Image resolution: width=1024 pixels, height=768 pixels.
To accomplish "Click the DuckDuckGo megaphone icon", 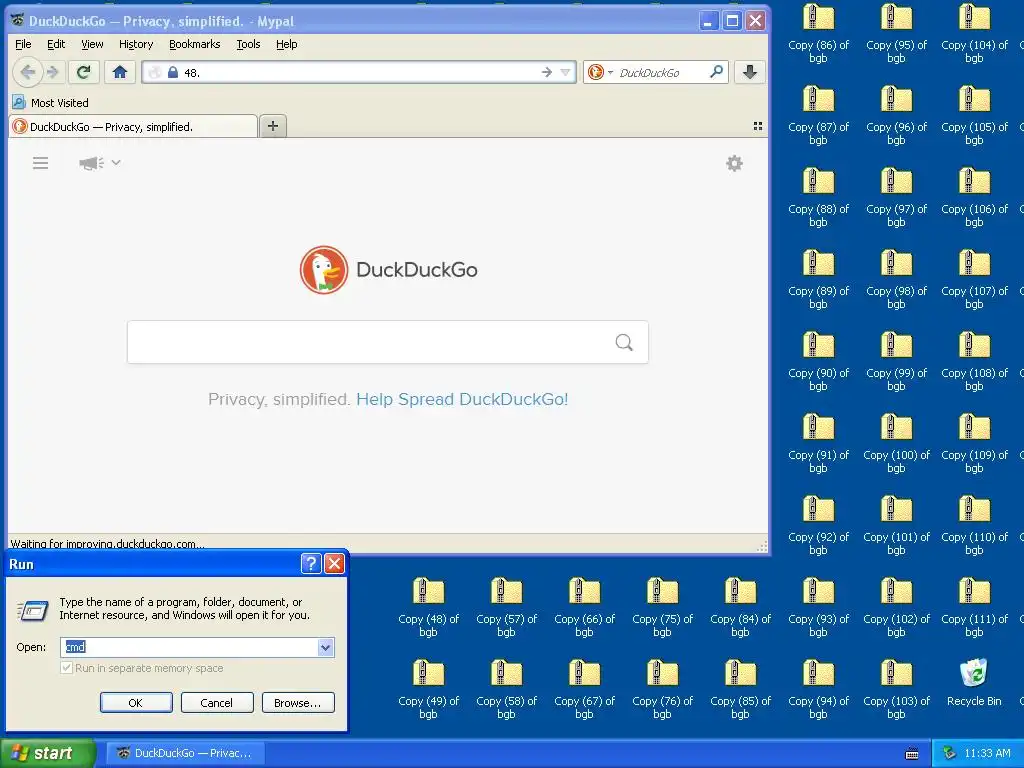I will pyautogui.click(x=91, y=163).
